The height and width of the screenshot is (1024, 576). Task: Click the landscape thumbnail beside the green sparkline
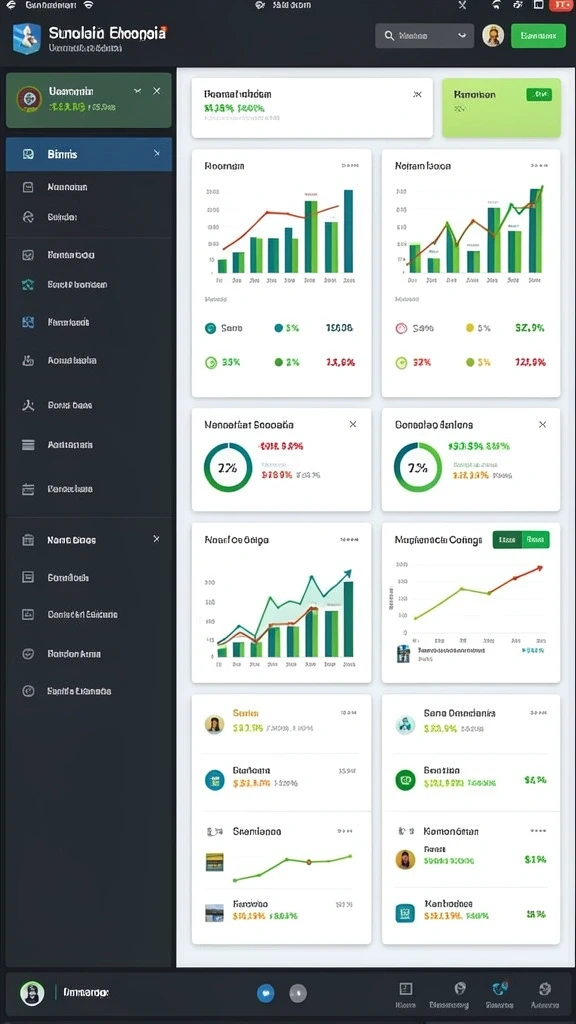coord(215,861)
